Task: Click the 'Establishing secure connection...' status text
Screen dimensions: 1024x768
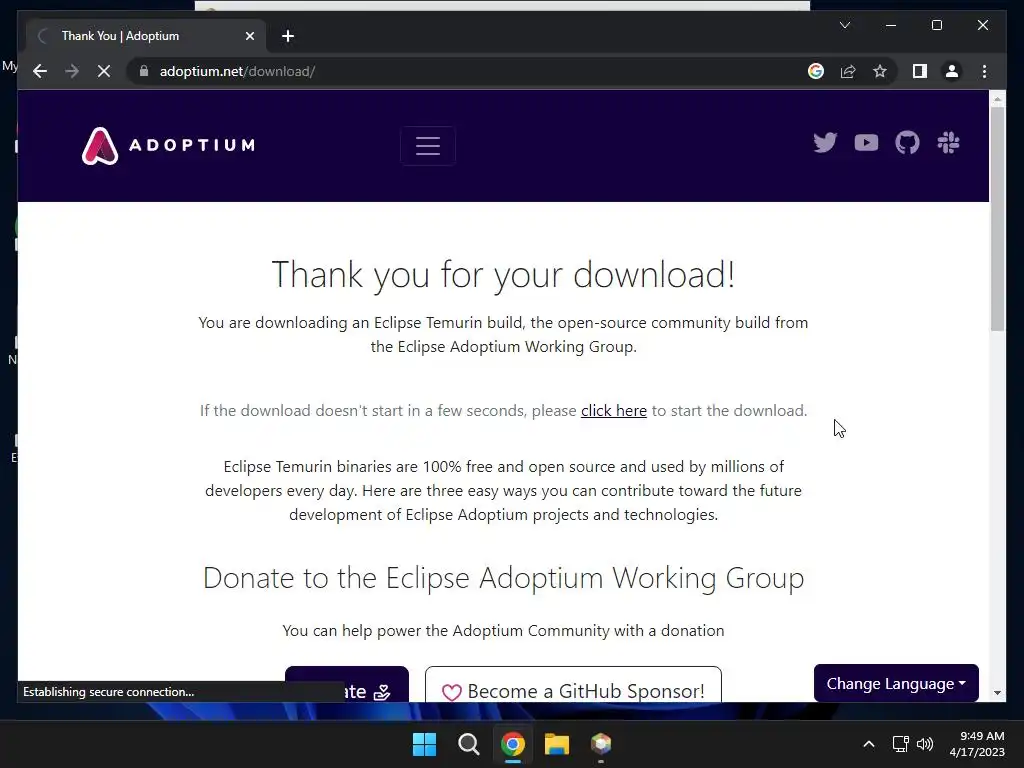Action: click(108, 692)
